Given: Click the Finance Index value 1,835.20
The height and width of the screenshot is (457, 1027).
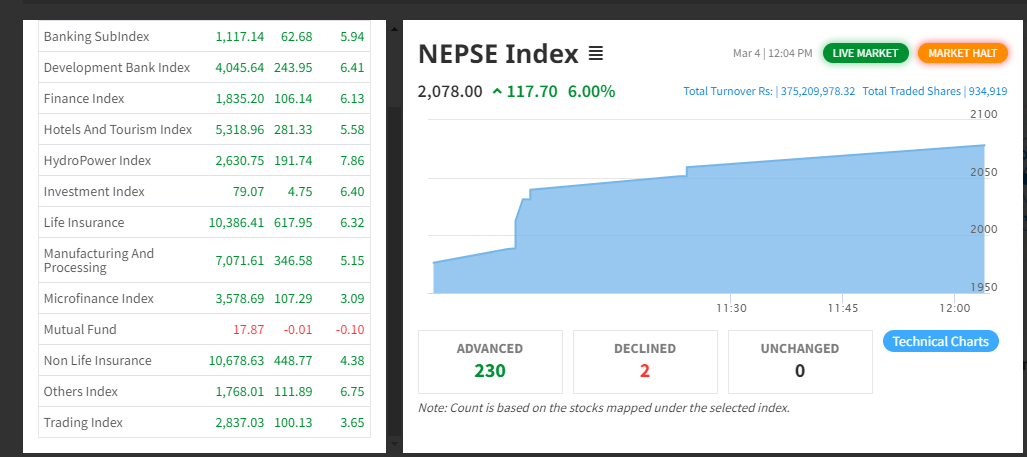Looking at the screenshot, I should coord(240,99).
